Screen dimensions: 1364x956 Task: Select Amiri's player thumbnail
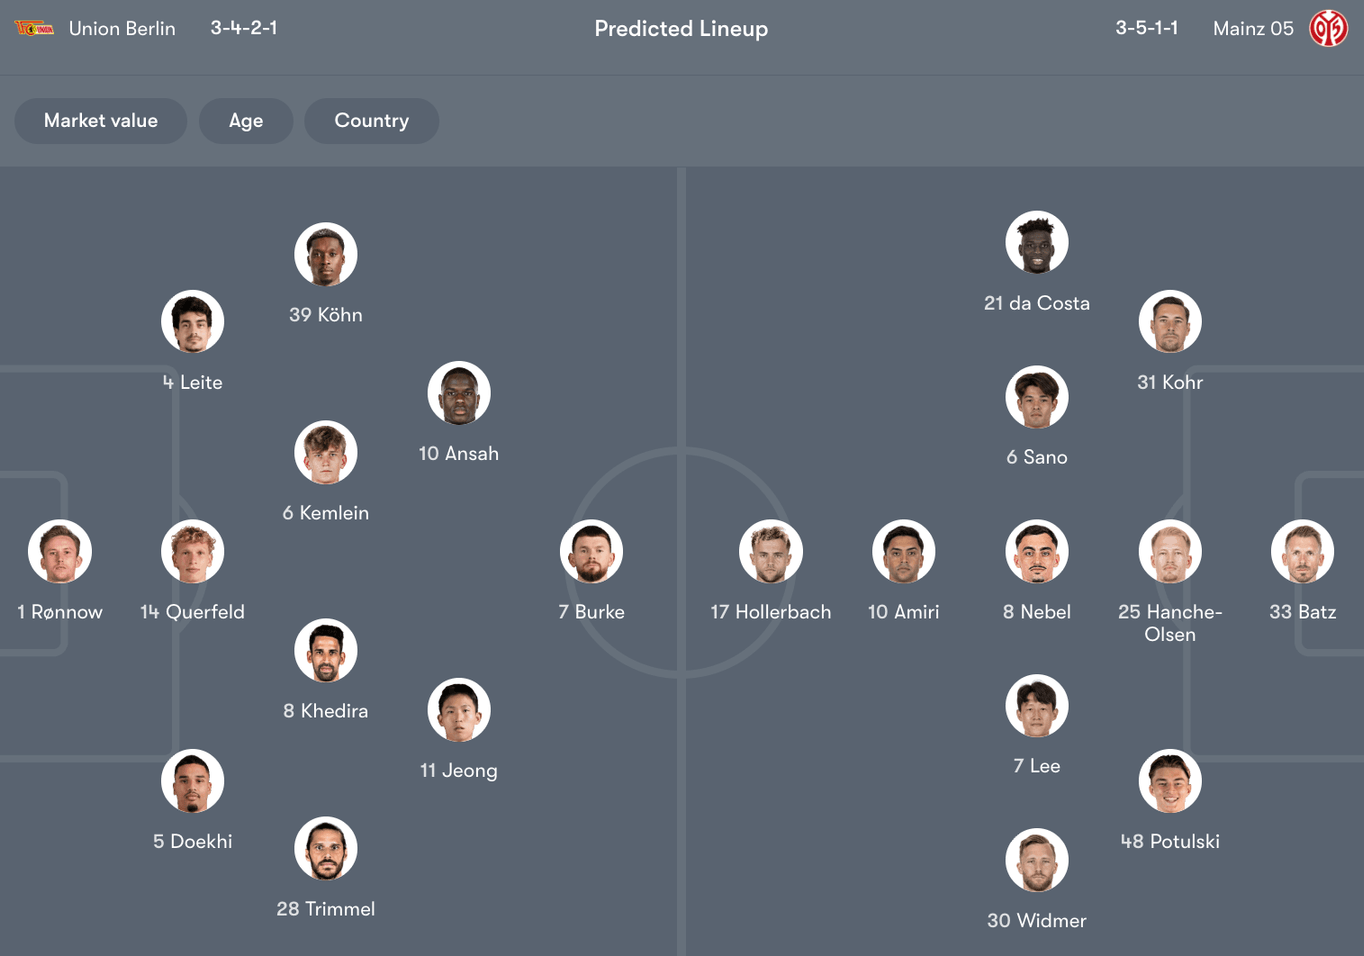[x=902, y=551]
